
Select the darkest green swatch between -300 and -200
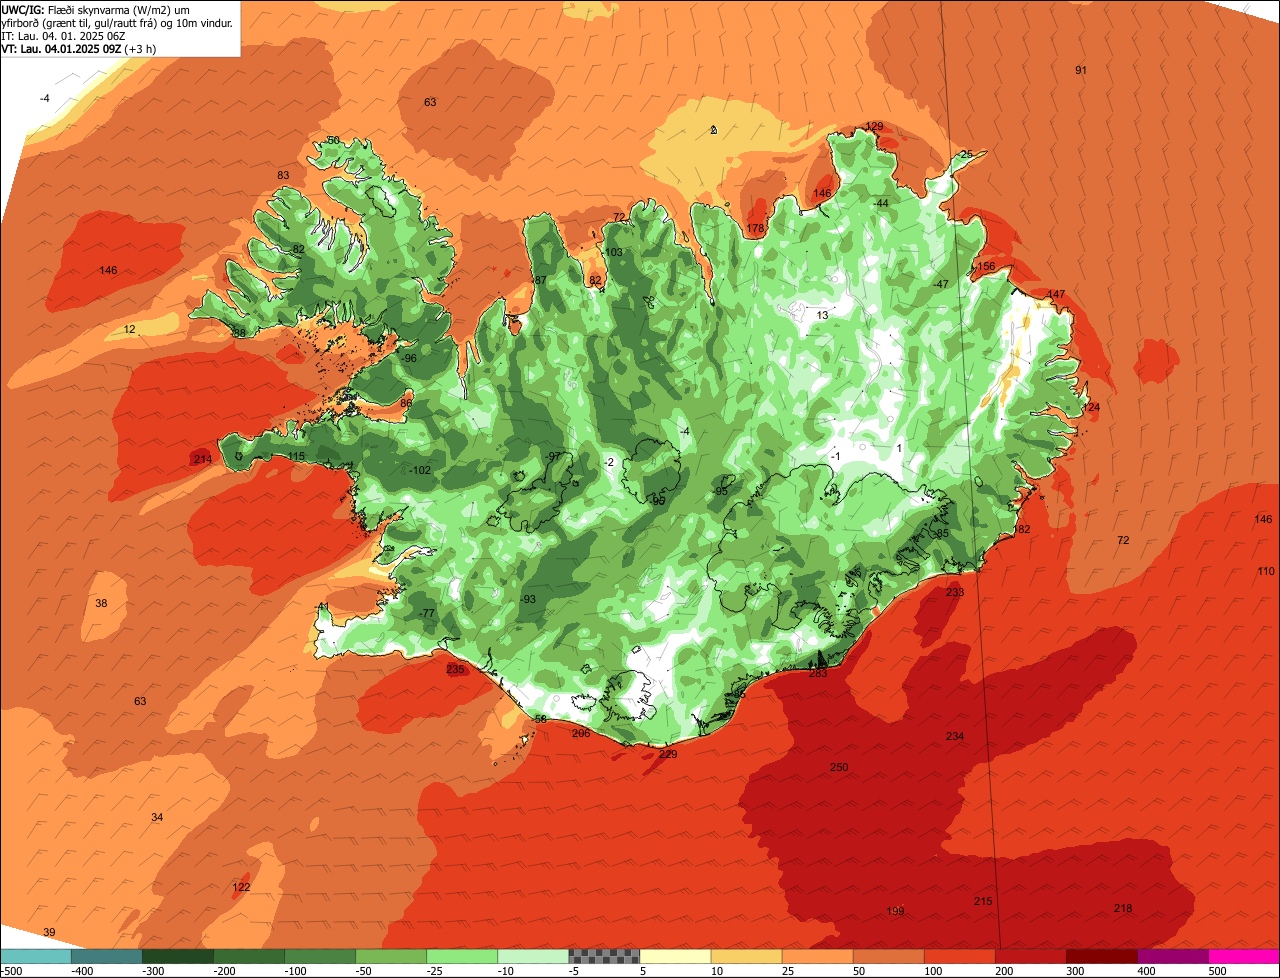178,956
